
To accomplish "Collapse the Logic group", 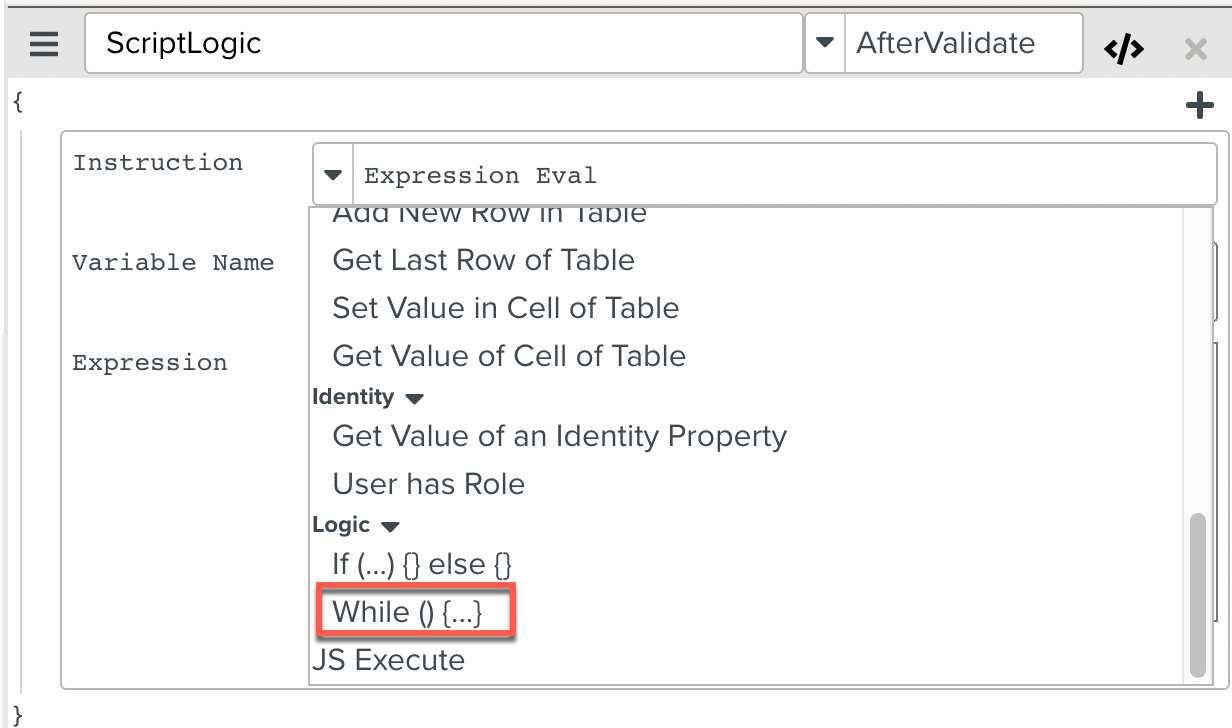I will [390, 526].
